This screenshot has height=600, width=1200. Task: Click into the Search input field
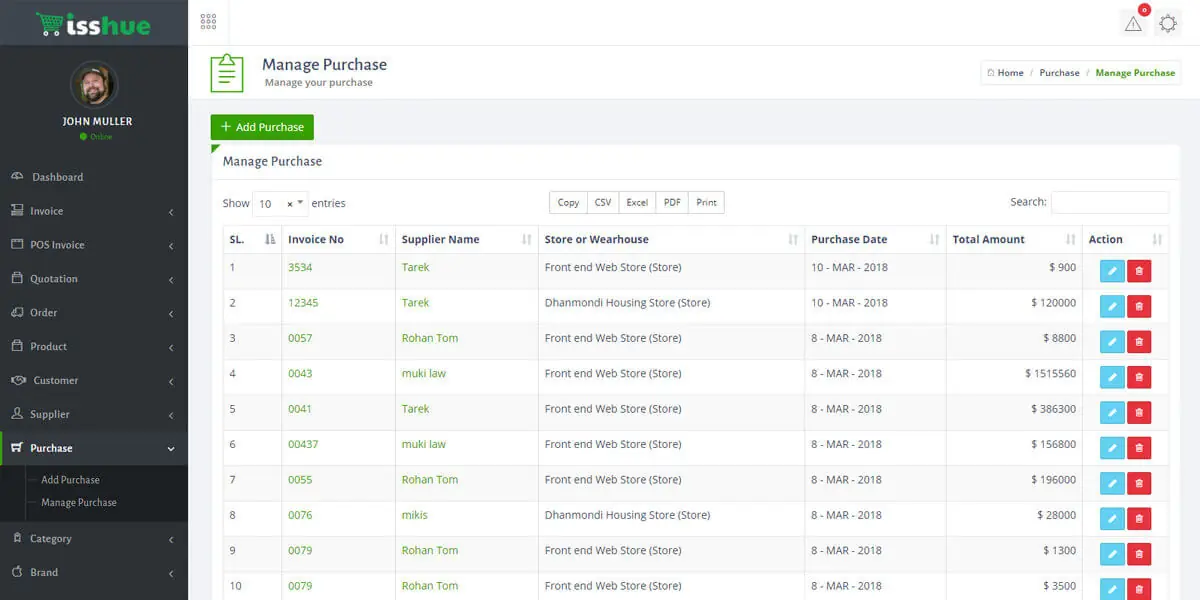[1109, 202]
